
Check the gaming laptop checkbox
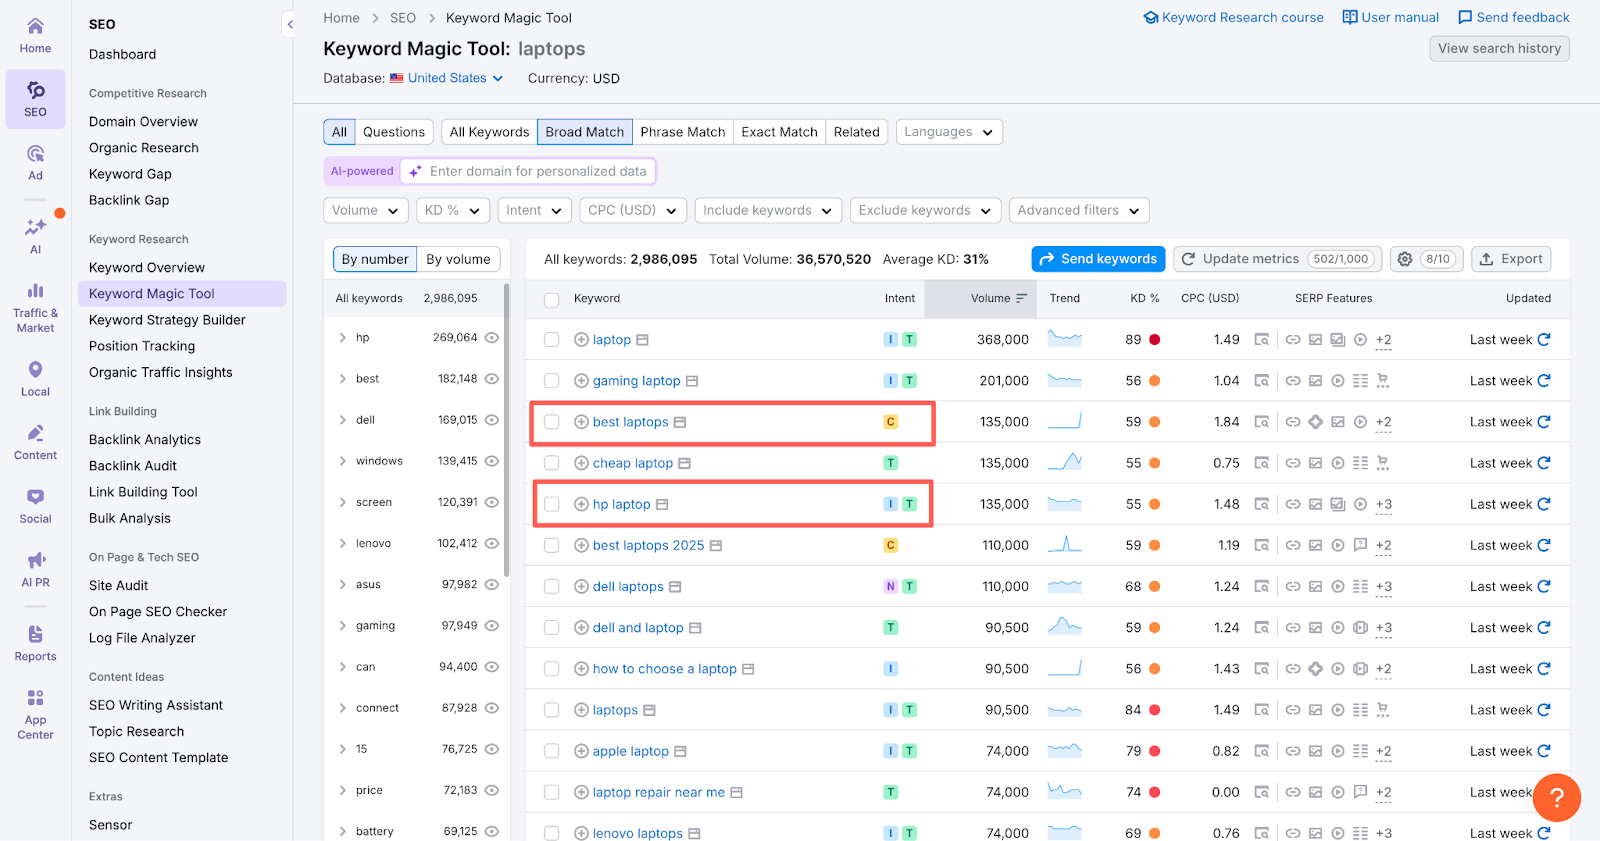[551, 381]
